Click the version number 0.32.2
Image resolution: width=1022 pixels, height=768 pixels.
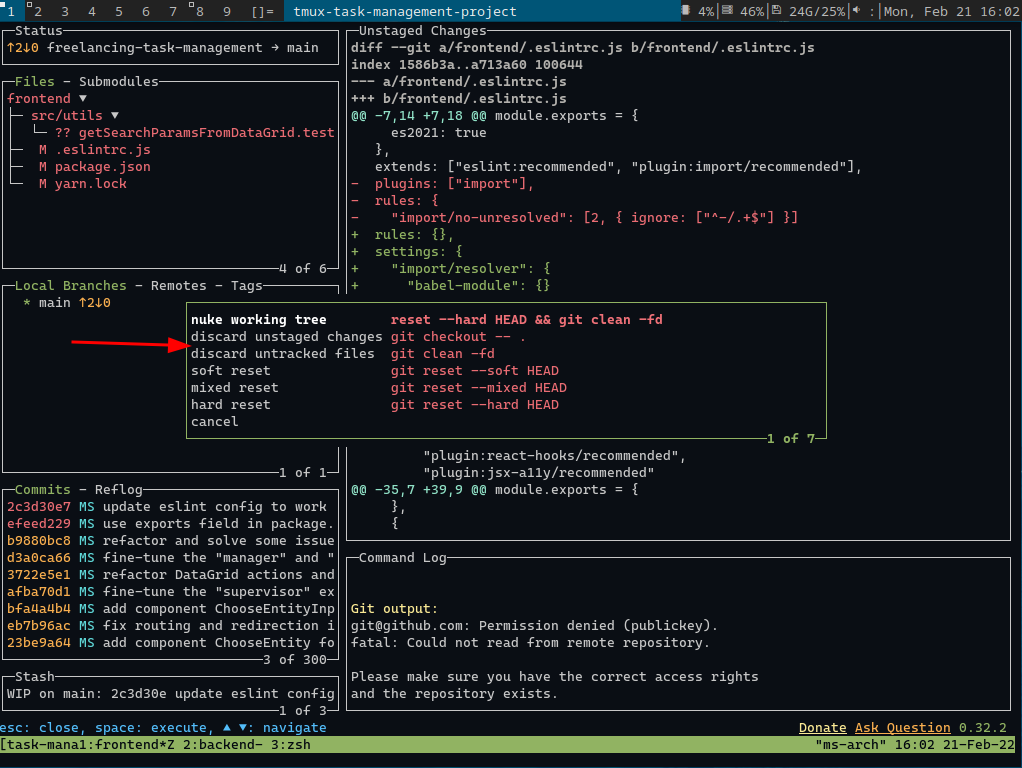pos(982,728)
